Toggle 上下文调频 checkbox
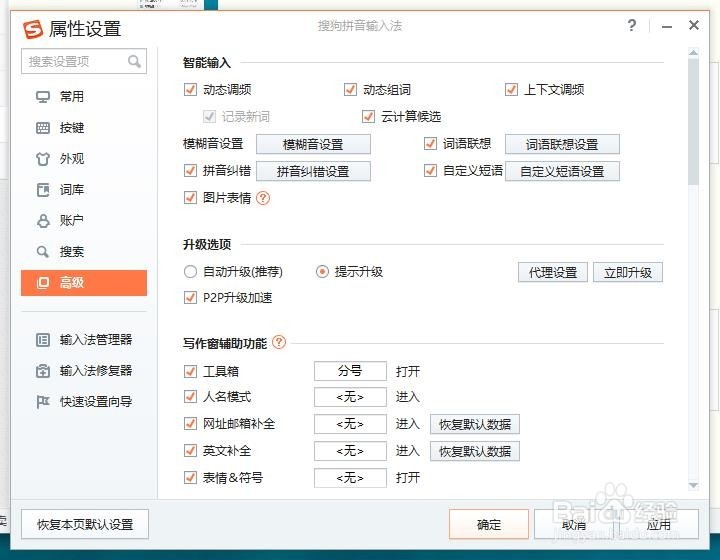Viewport: 720px width, 560px height. click(x=511, y=90)
